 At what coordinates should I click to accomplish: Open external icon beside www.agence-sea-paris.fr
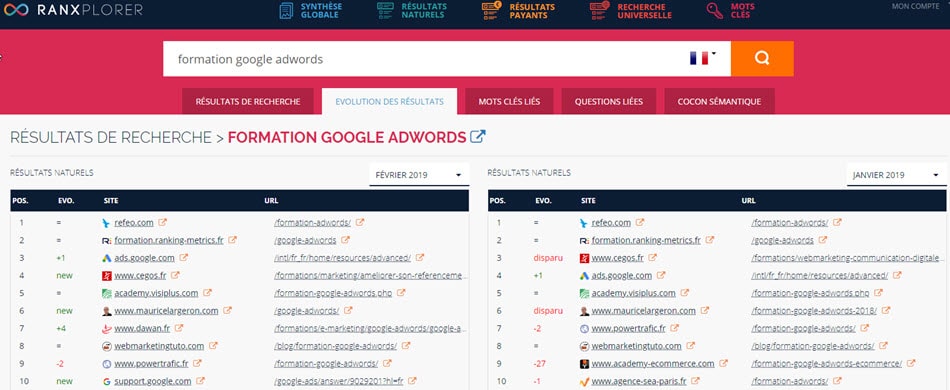click(696, 381)
